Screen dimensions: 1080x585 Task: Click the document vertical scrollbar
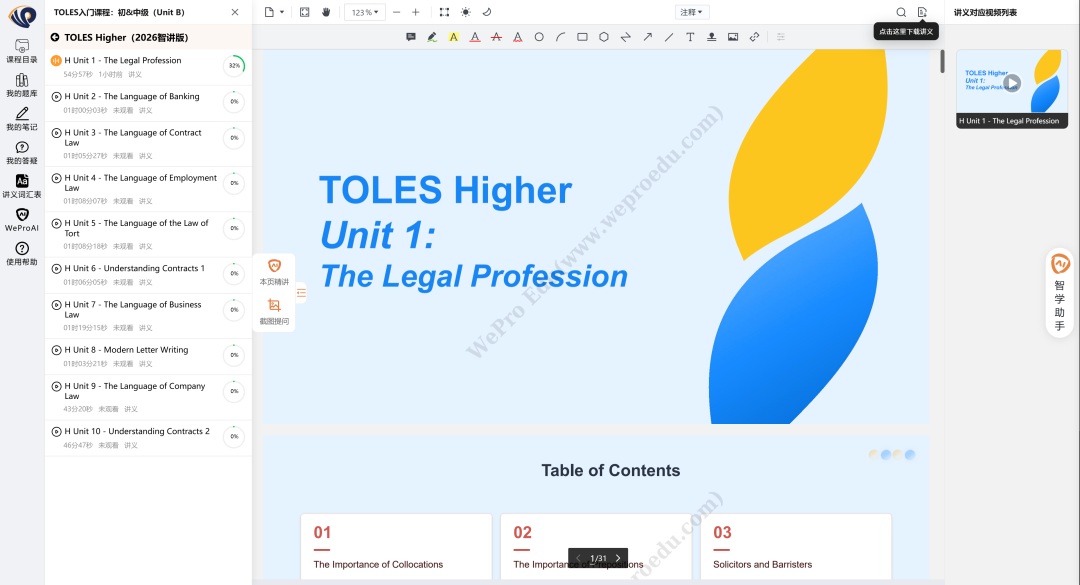tap(942, 62)
